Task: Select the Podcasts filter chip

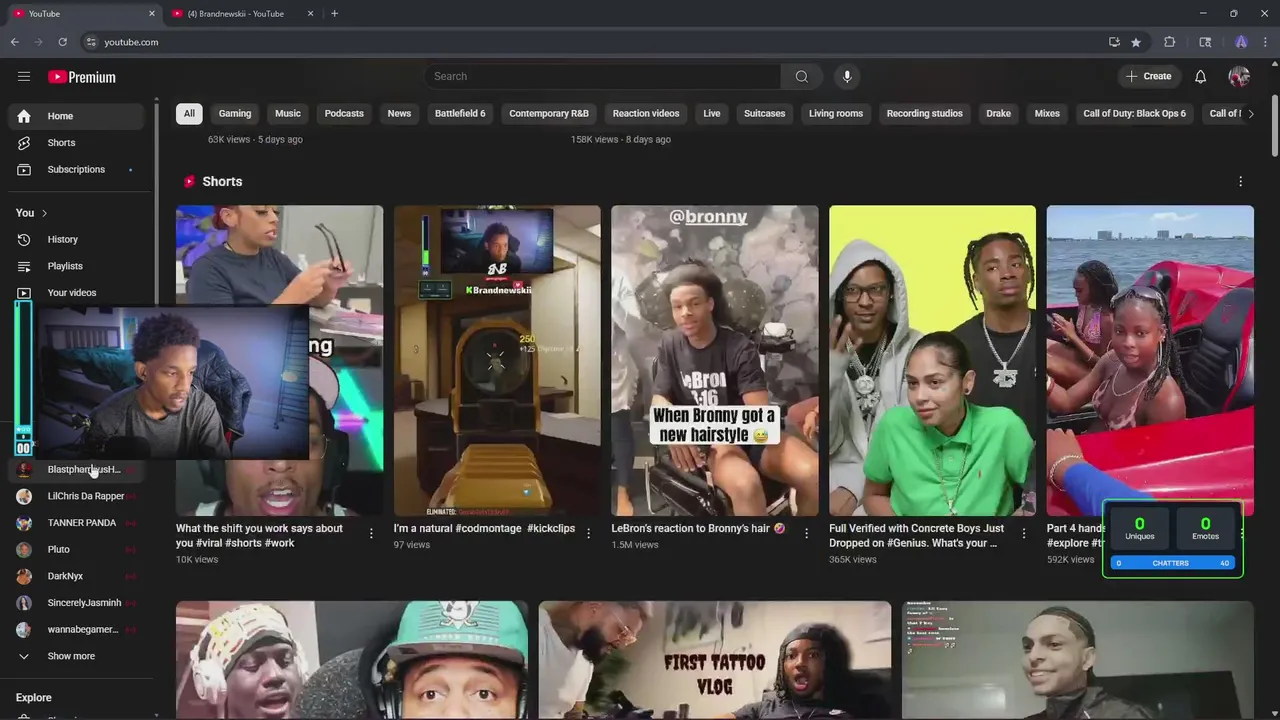Action: click(344, 114)
